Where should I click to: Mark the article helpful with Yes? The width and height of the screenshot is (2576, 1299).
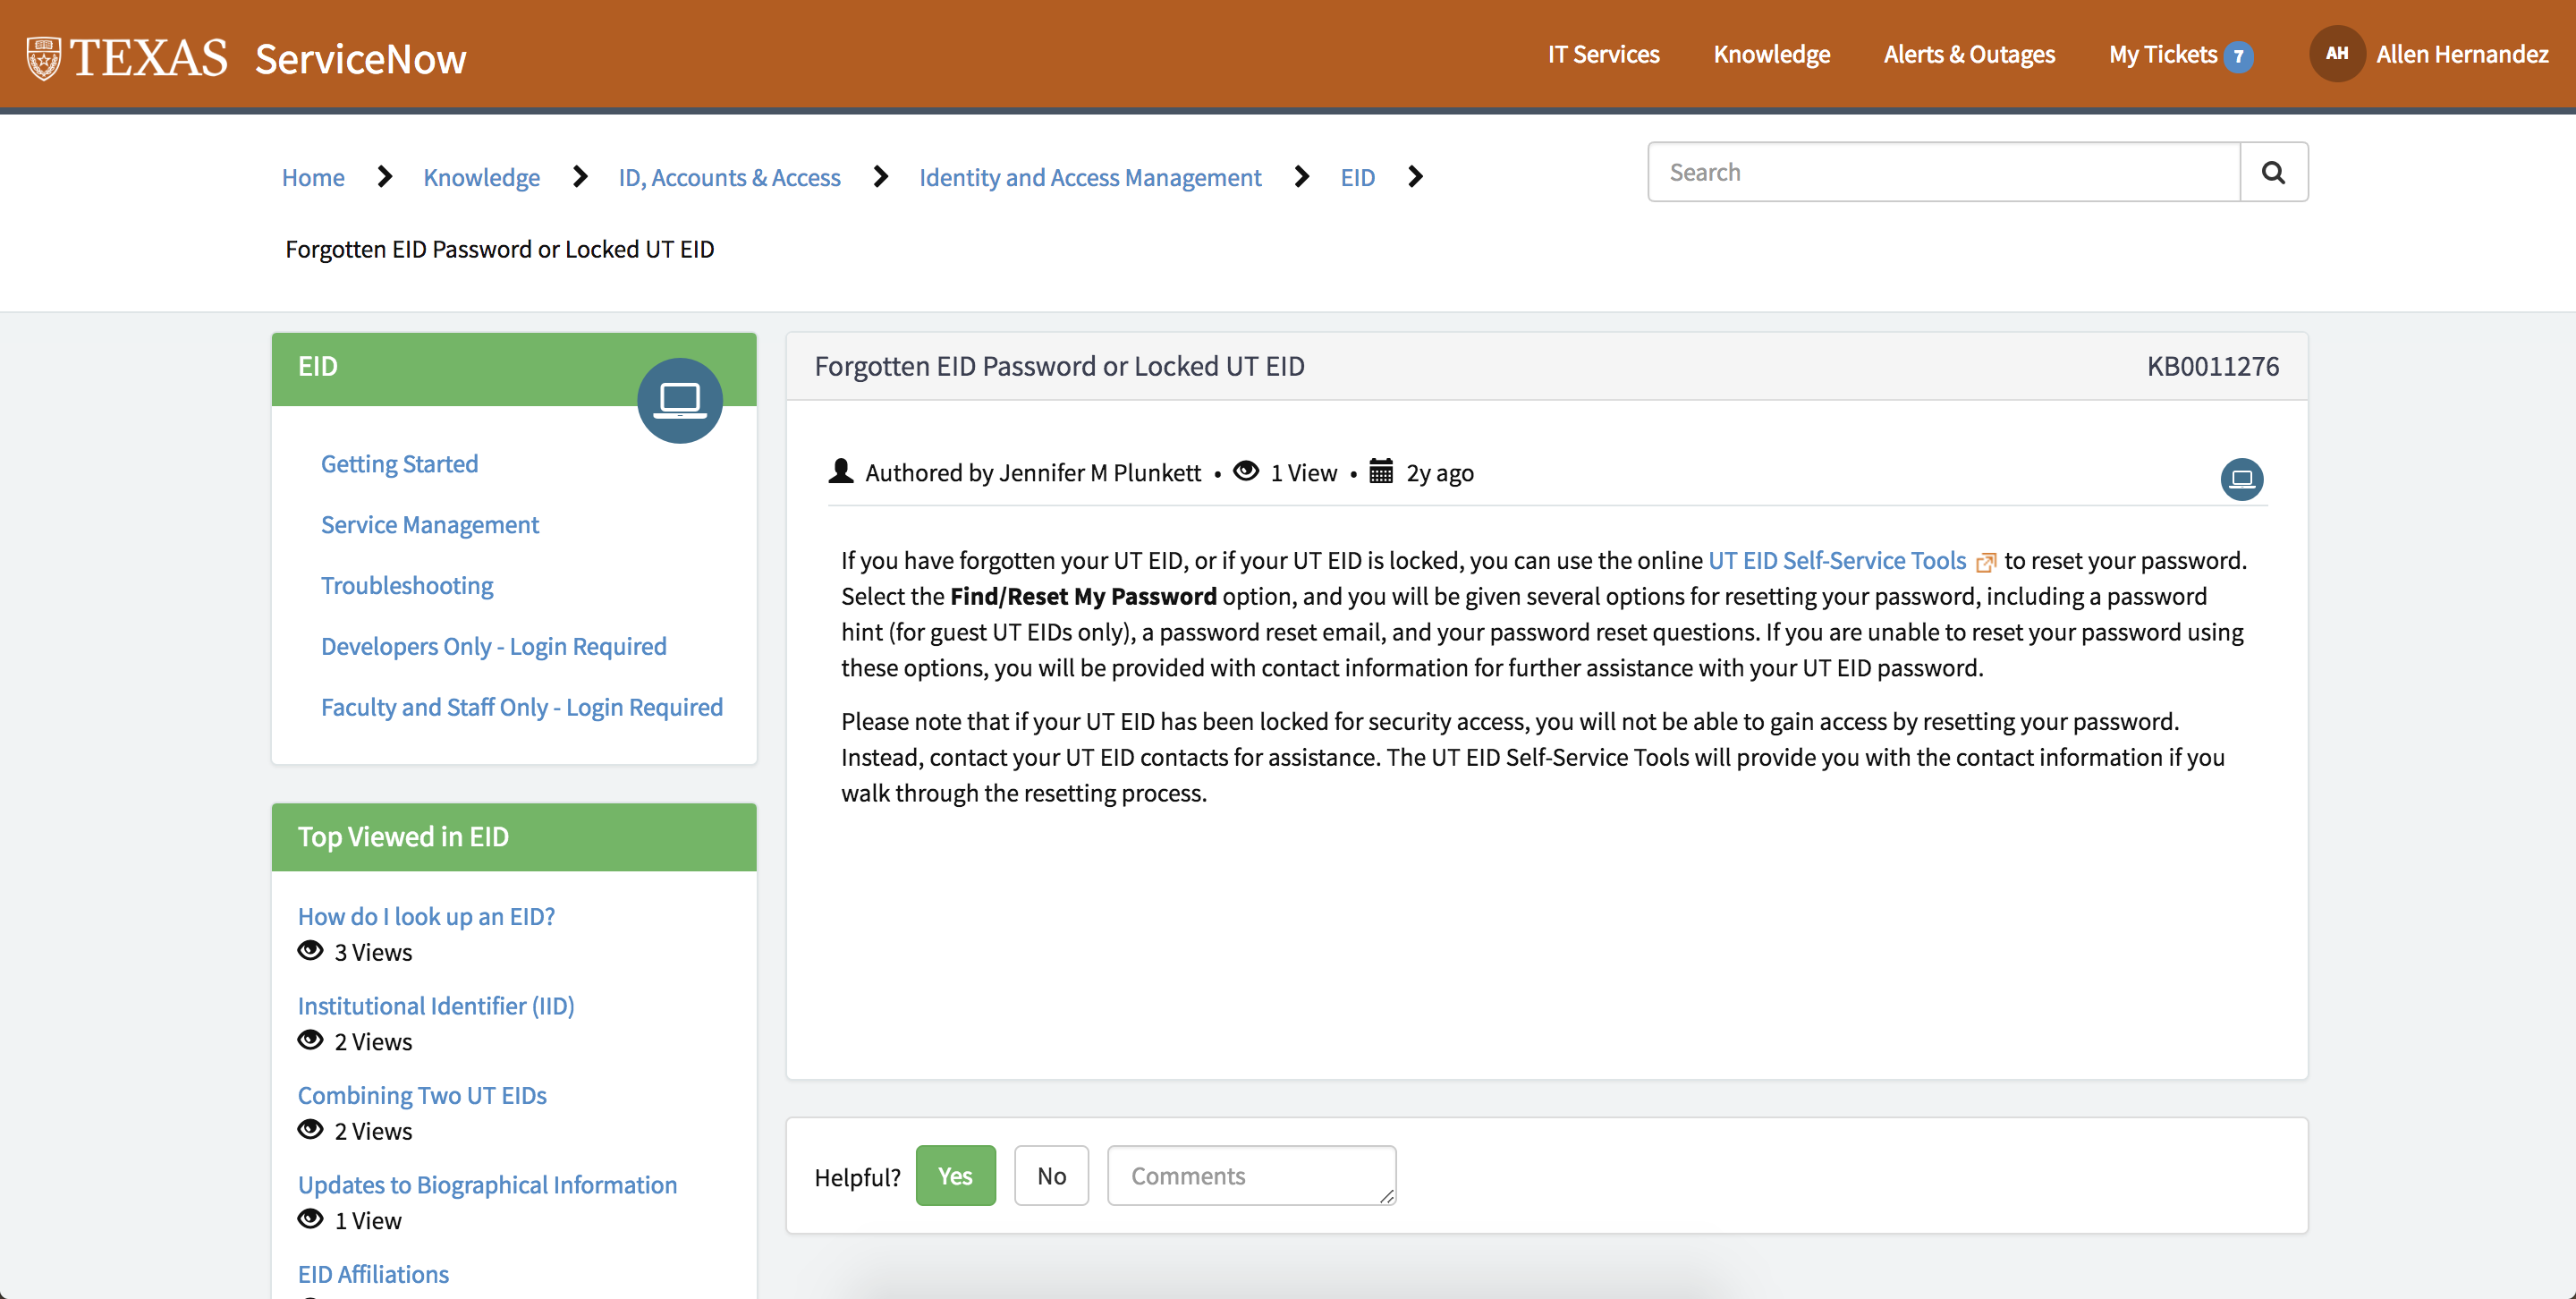[955, 1175]
